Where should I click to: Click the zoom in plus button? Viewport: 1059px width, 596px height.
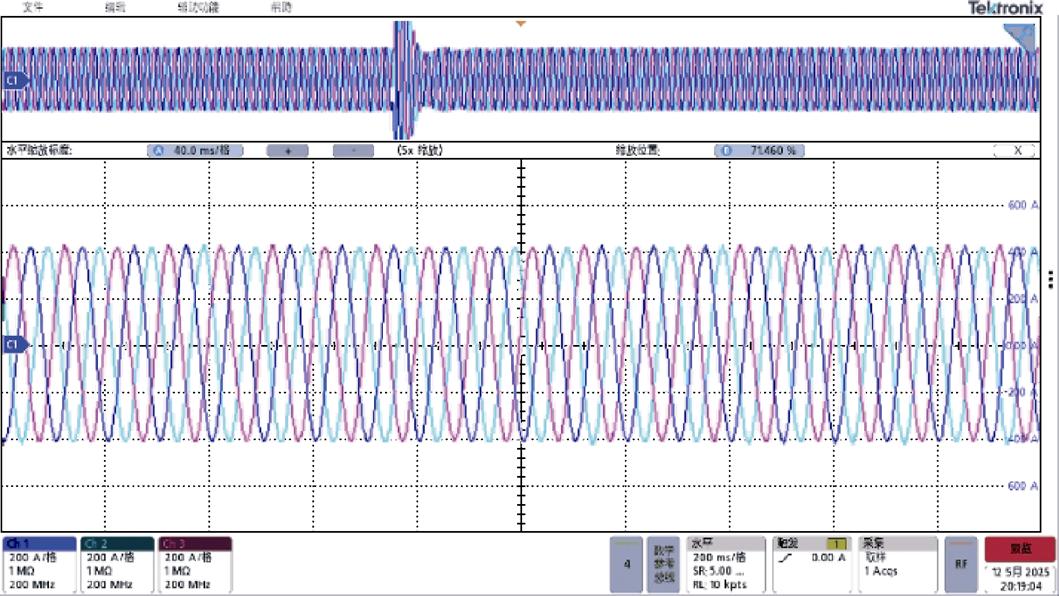click(x=288, y=151)
